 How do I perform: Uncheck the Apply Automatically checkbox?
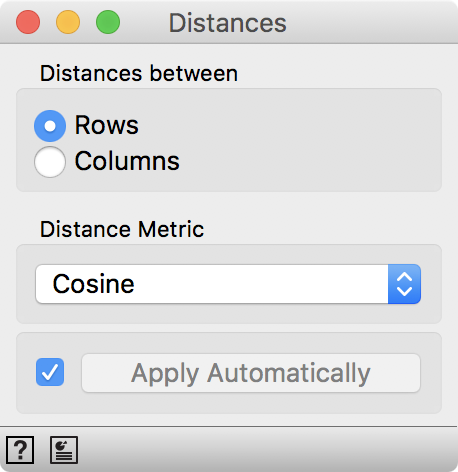(50, 372)
